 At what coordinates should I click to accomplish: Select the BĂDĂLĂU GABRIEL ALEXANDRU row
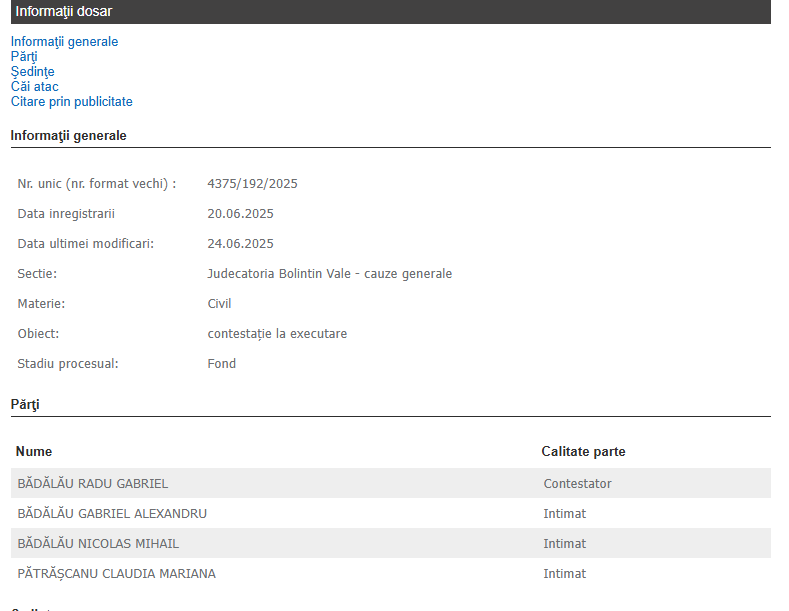tap(112, 514)
